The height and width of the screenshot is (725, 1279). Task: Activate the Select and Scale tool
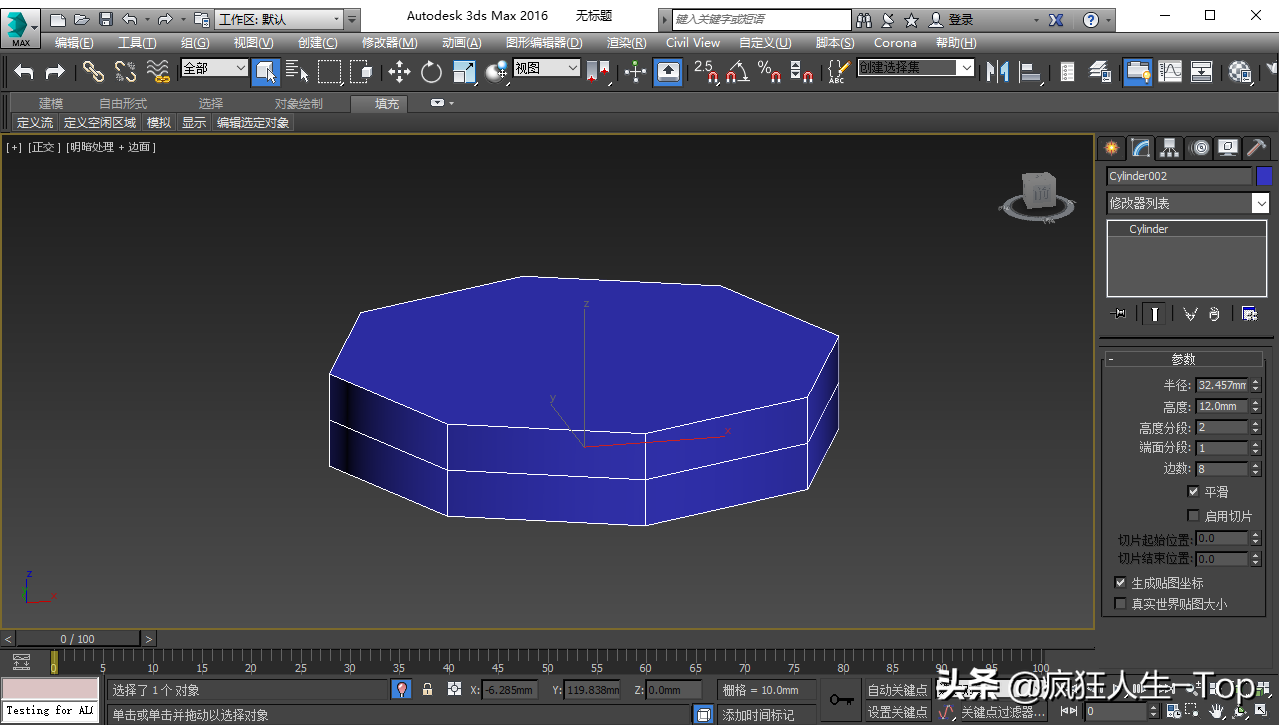464,71
